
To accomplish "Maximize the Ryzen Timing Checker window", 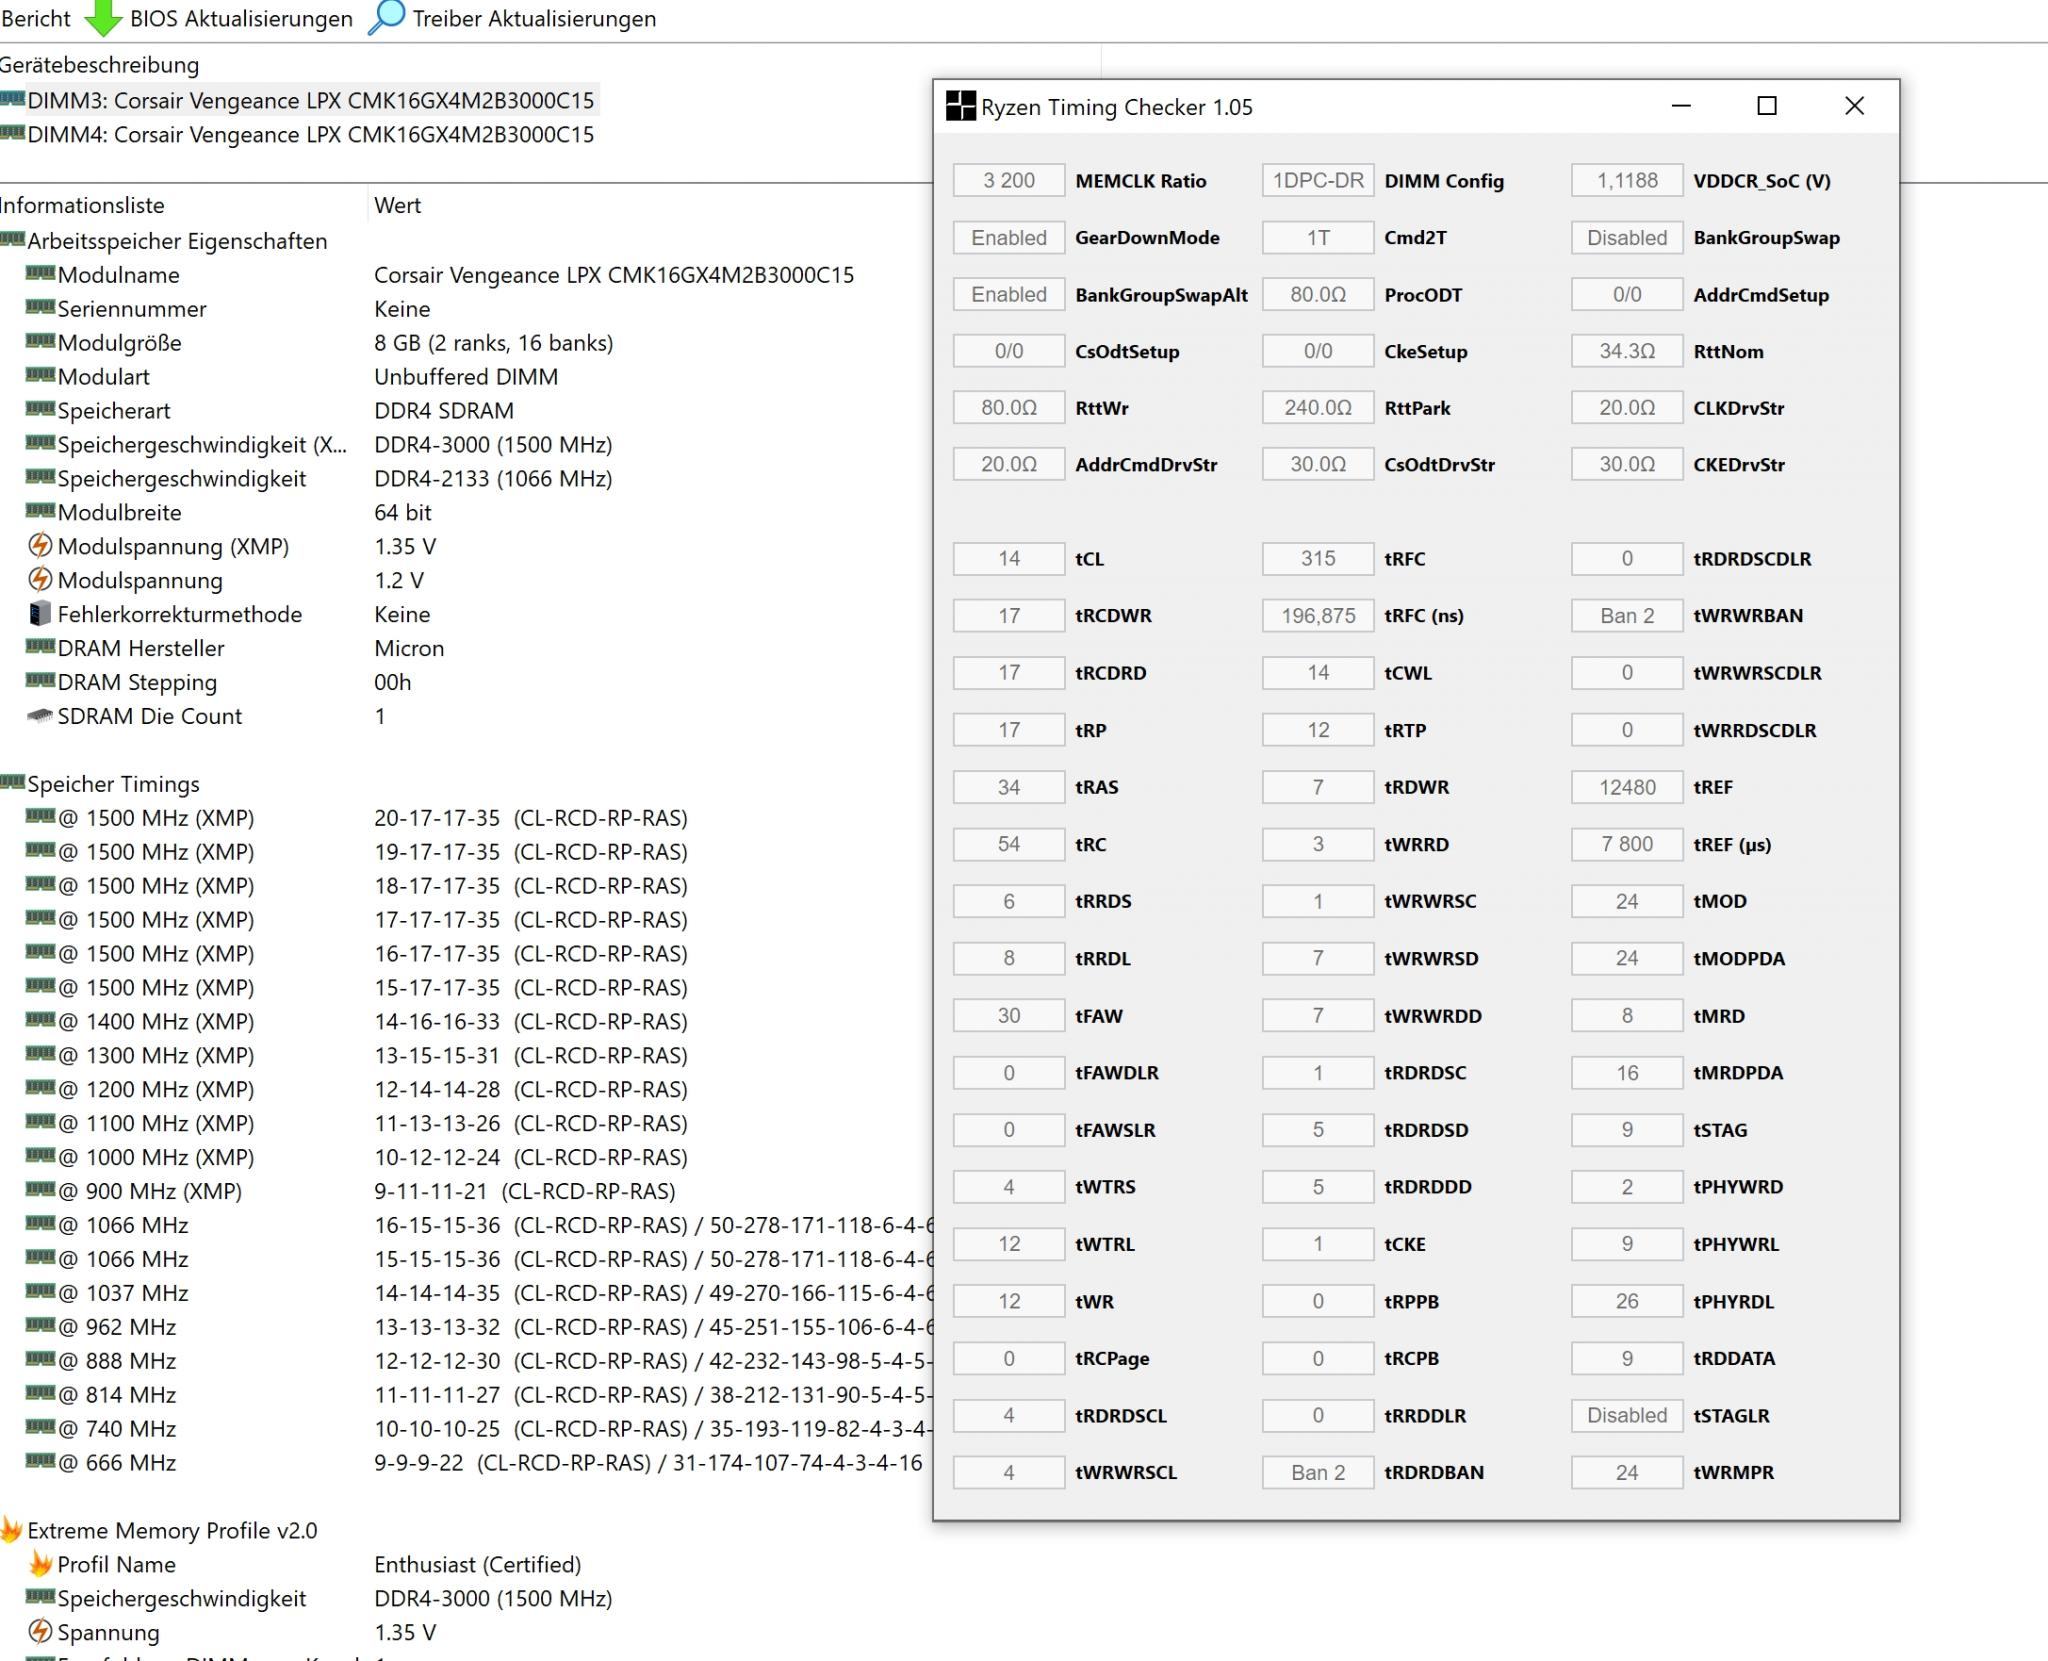I will 1767,106.
